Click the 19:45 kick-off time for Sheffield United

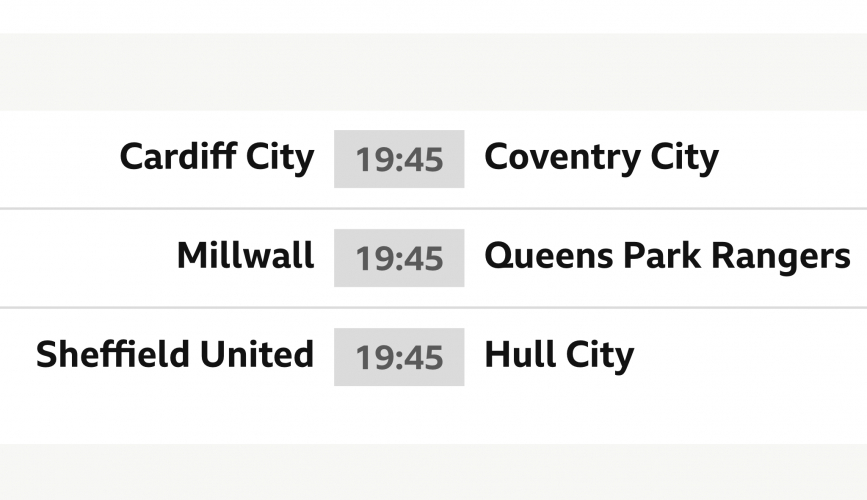[x=399, y=356]
